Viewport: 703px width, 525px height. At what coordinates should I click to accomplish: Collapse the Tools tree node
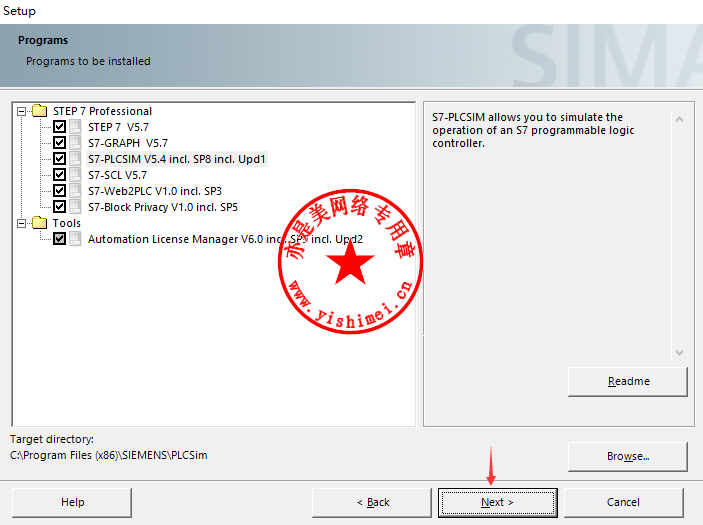(x=21, y=223)
